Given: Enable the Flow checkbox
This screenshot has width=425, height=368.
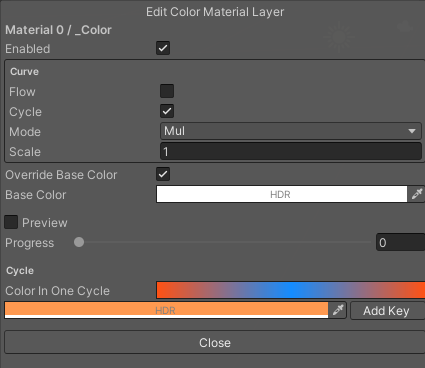Looking at the screenshot, I should [x=167, y=91].
